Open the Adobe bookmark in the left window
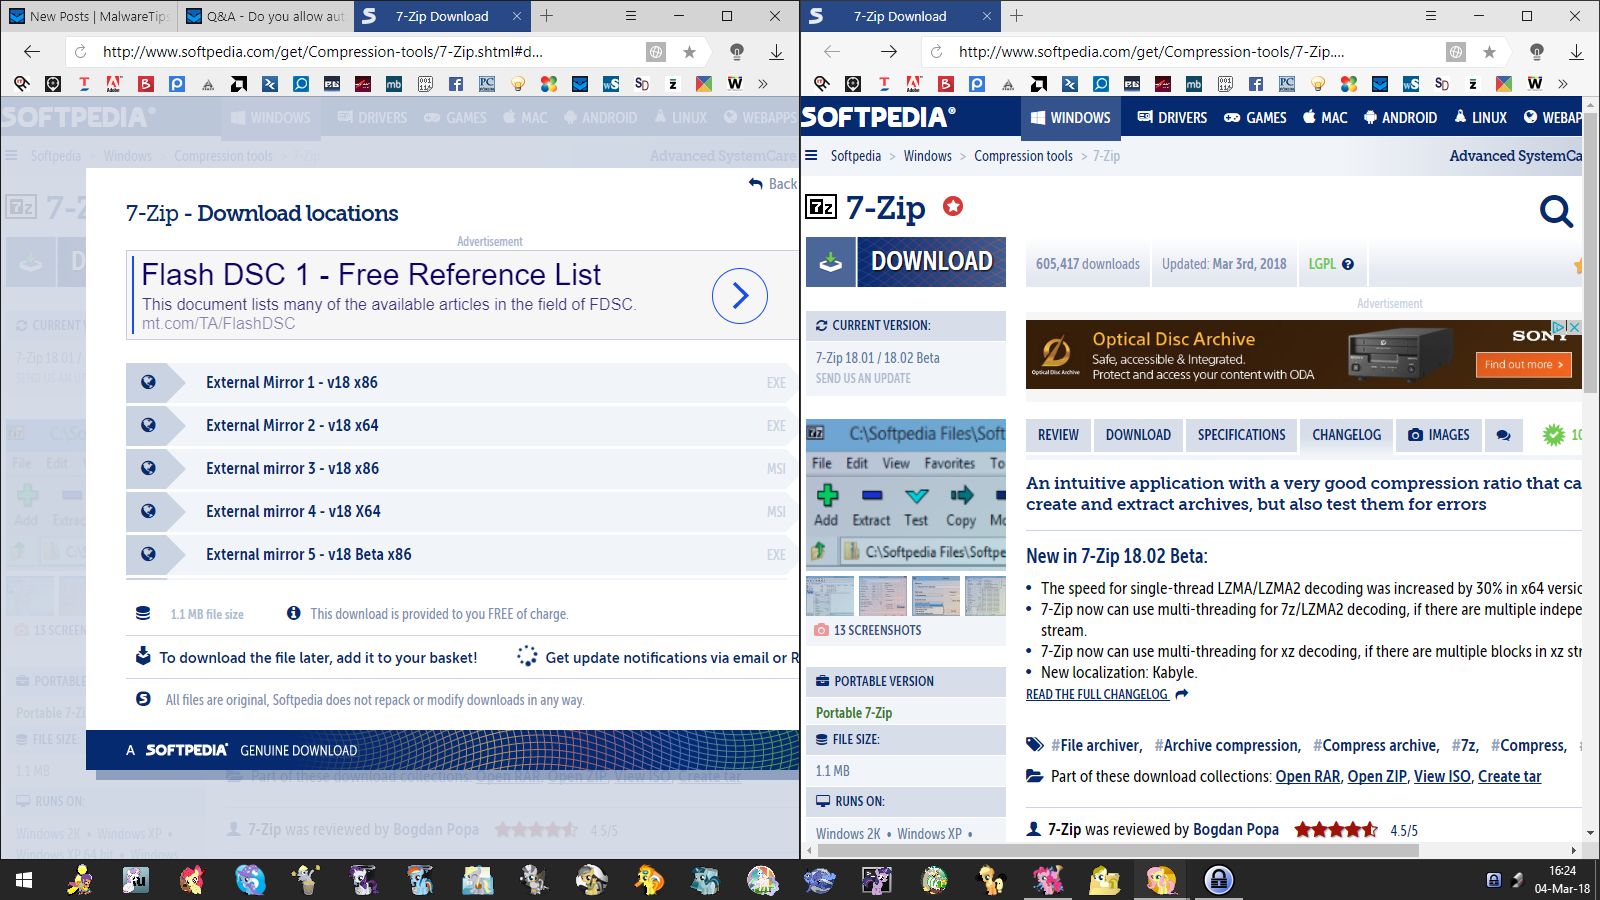 tap(114, 84)
